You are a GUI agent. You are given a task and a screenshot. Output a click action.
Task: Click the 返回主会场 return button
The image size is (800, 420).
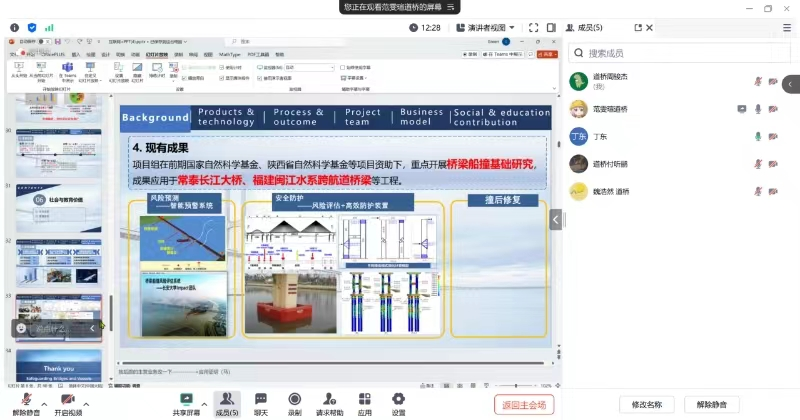(x=523, y=404)
